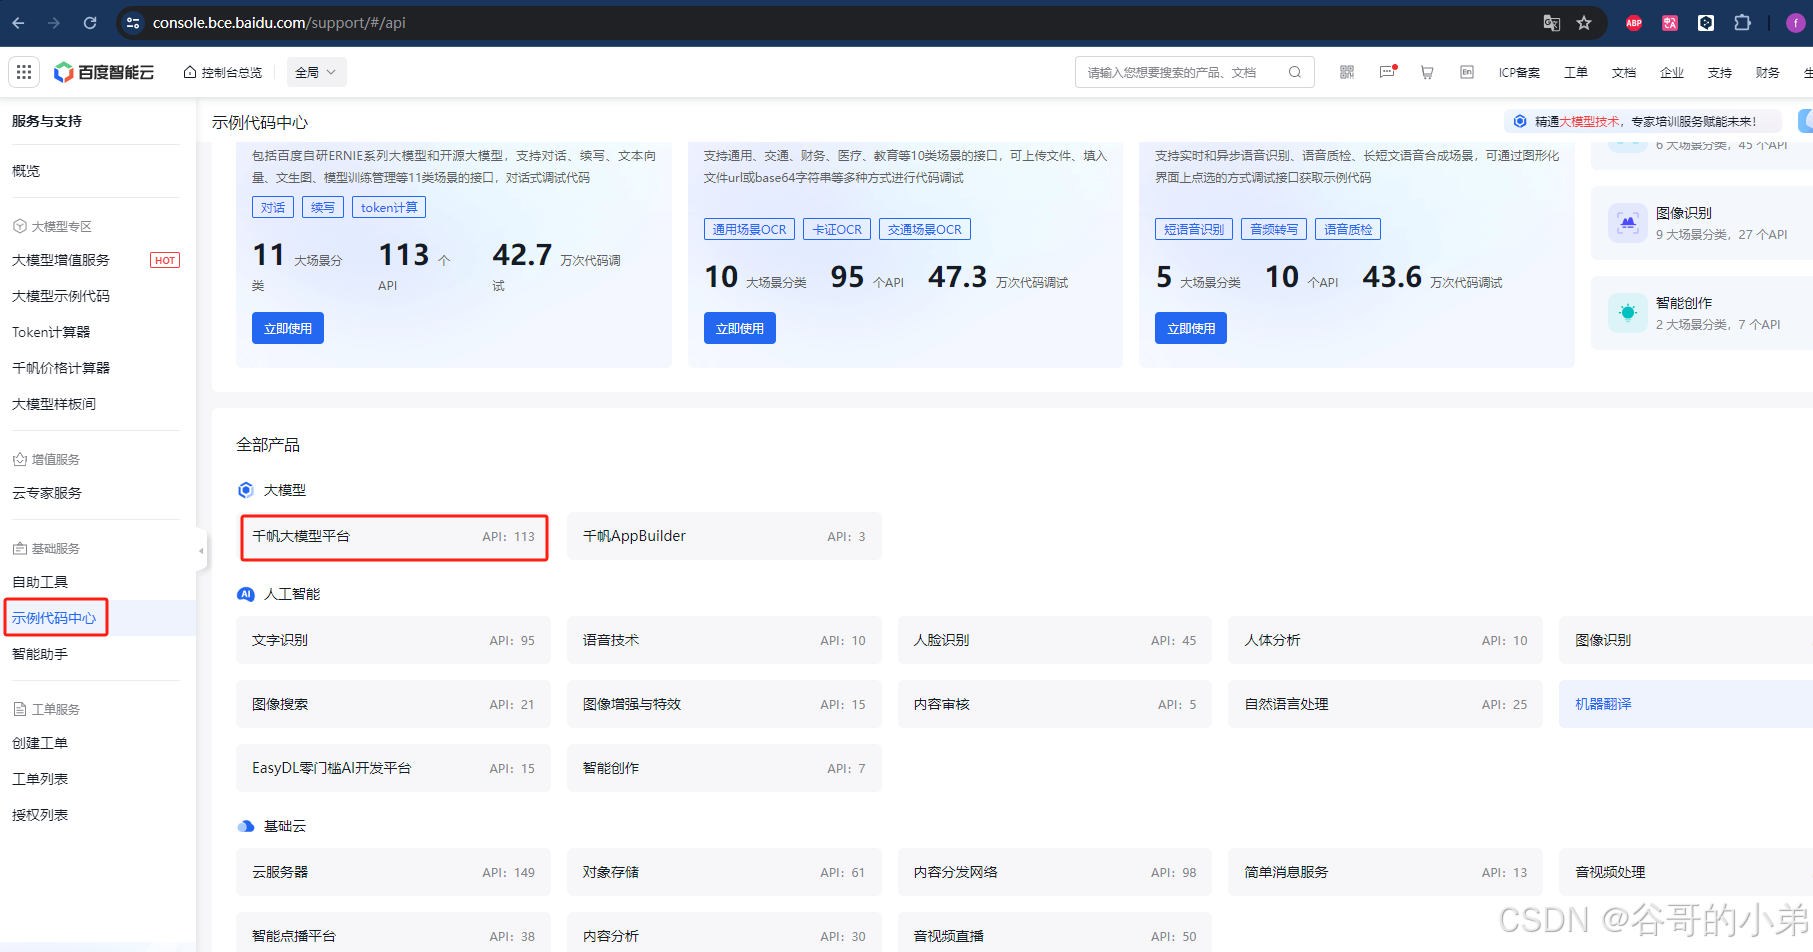Open the ICP备案 menu
Viewport: 1813px width, 952px height.
pyautogui.click(x=1519, y=72)
